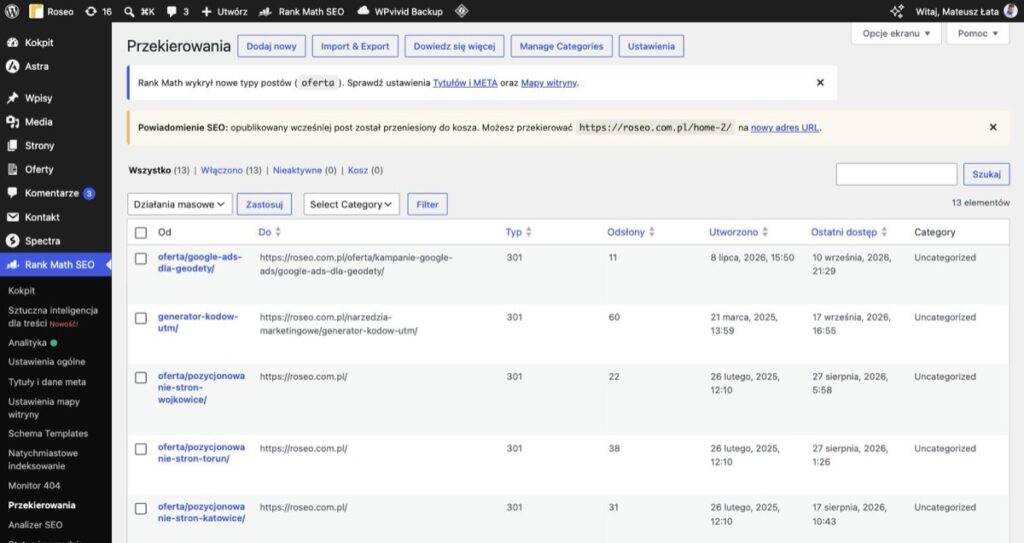
Task: Dismiss the Rank Math new post types notice
Action: click(x=820, y=82)
